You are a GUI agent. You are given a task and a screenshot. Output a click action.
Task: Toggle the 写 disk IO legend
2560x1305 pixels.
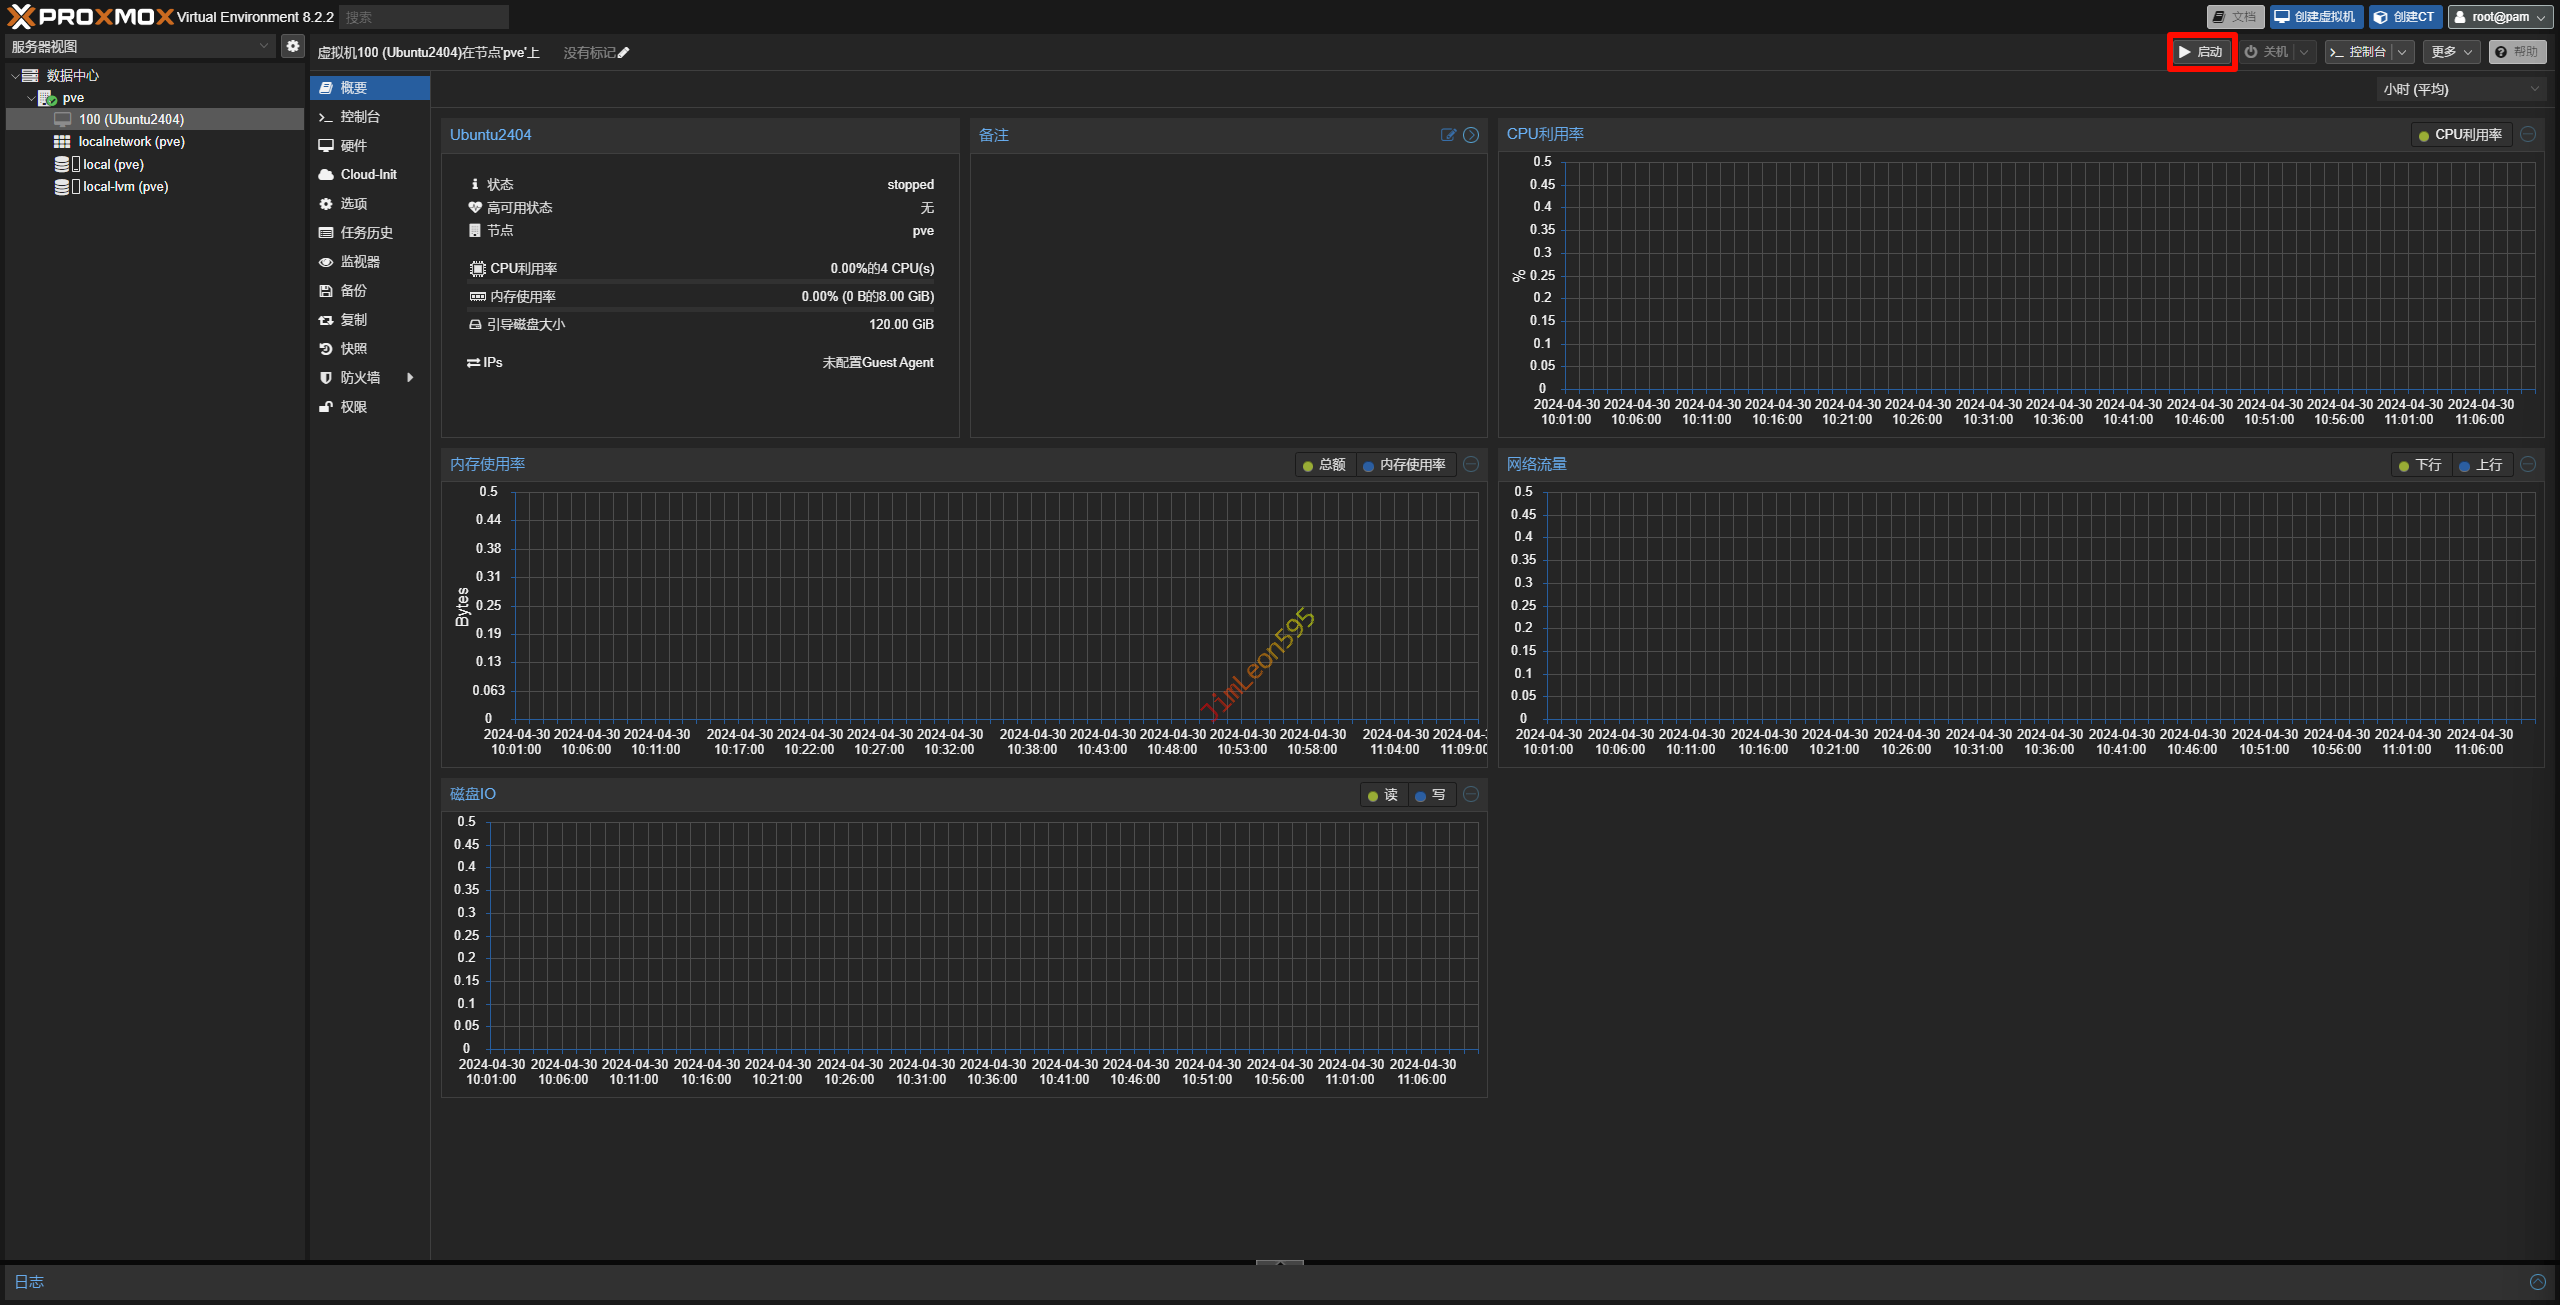coord(1430,795)
